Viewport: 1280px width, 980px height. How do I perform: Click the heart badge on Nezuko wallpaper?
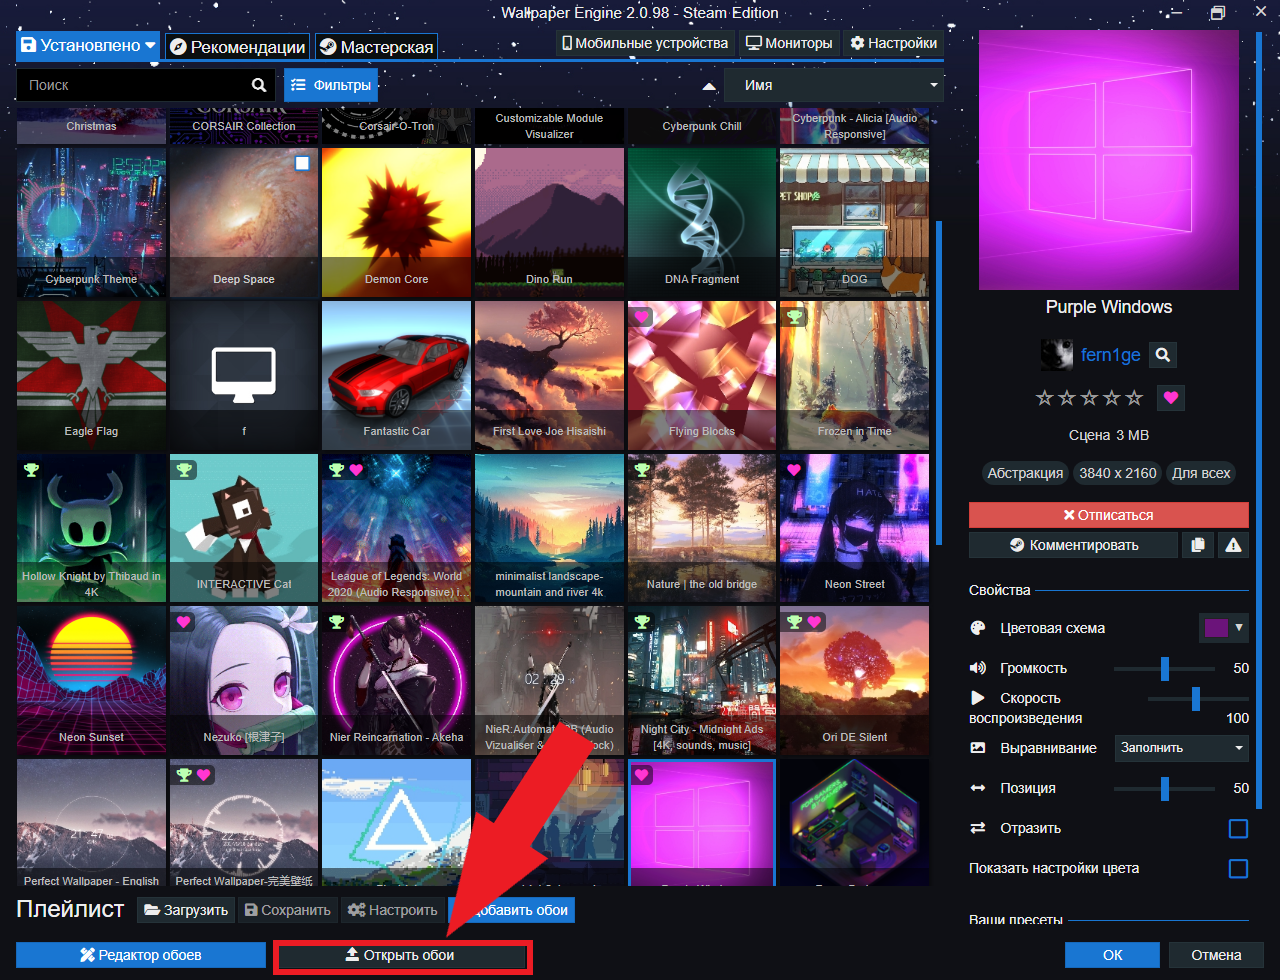[x=185, y=622]
